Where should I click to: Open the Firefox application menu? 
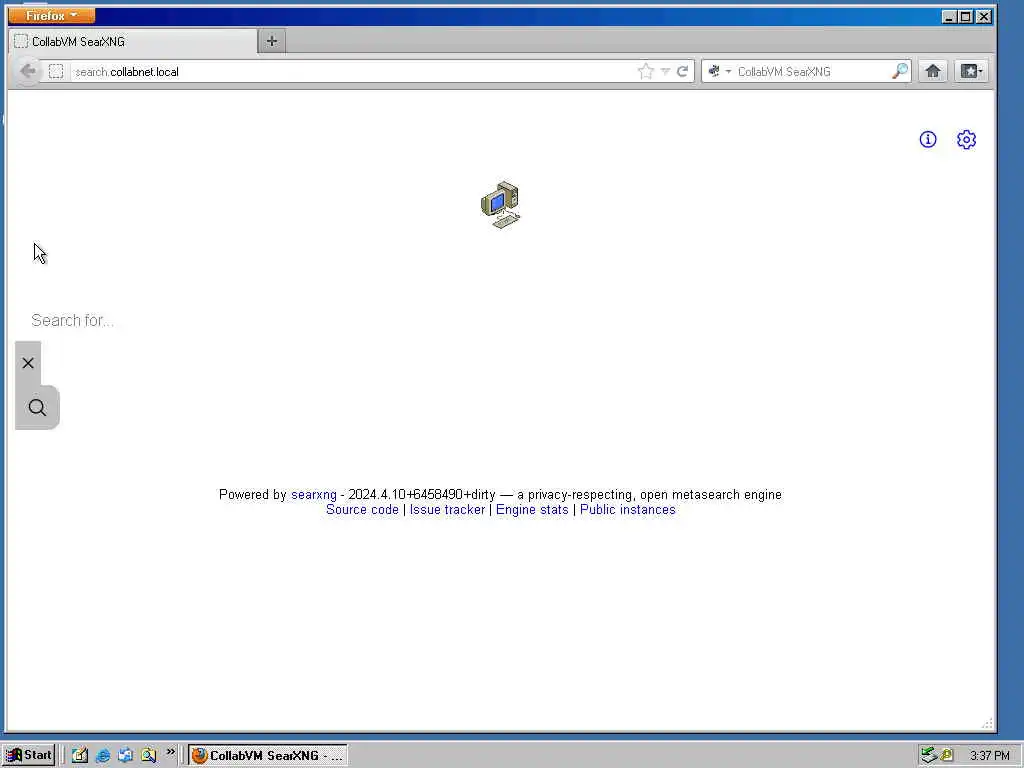point(52,15)
